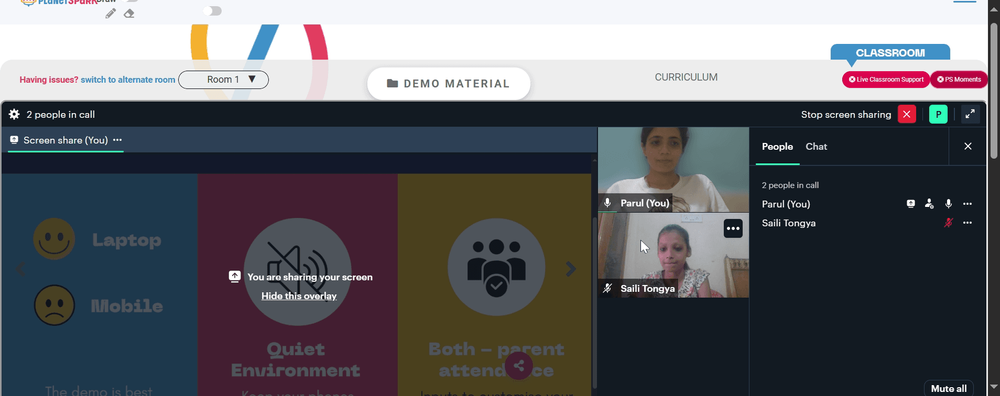Click Hide this overlay link

[x=299, y=296]
